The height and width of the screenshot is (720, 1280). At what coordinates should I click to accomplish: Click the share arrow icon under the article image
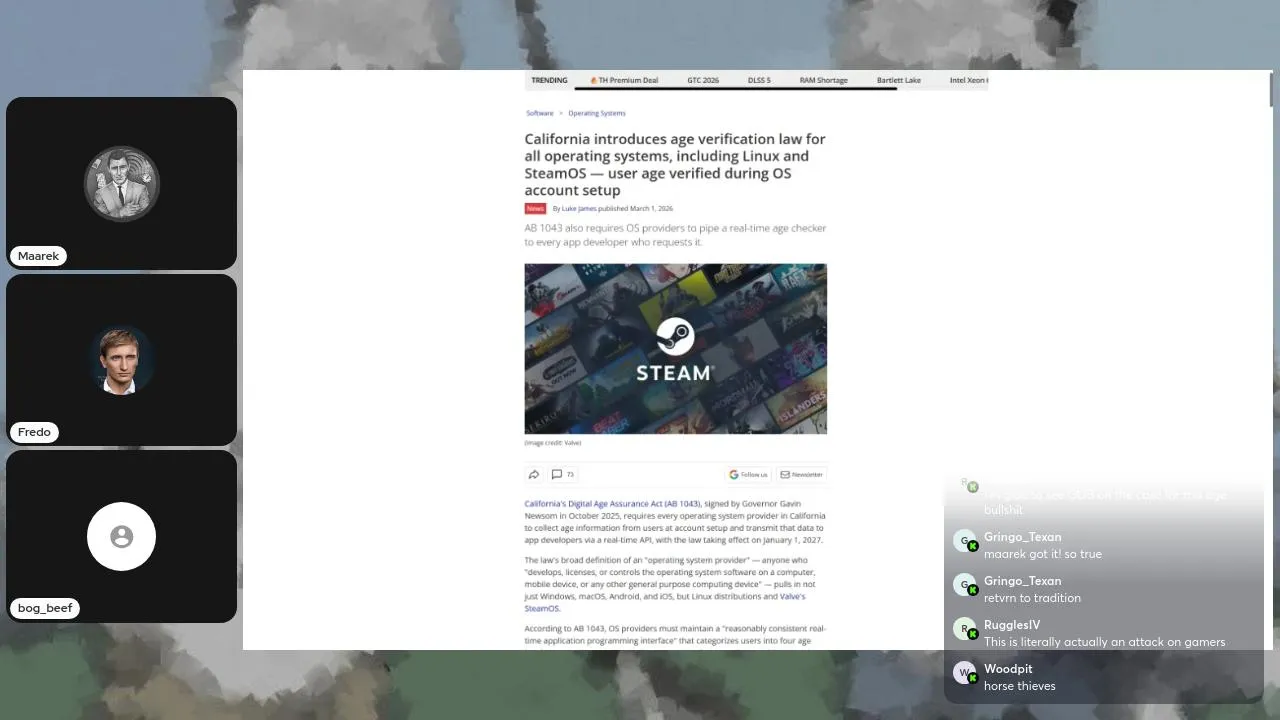pos(534,475)
